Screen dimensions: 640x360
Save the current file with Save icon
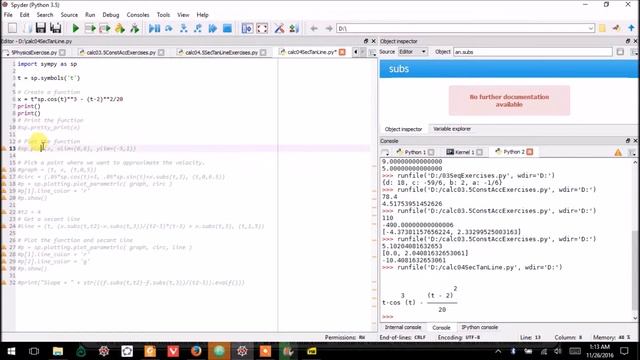[x=40, y=28]
